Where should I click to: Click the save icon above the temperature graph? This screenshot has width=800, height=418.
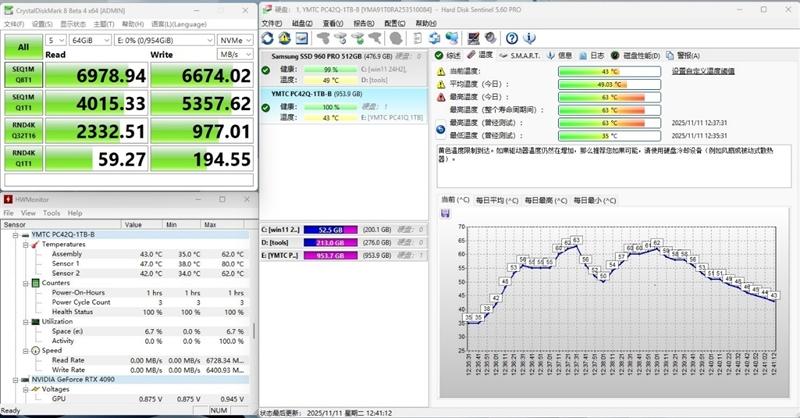point(446,213)
